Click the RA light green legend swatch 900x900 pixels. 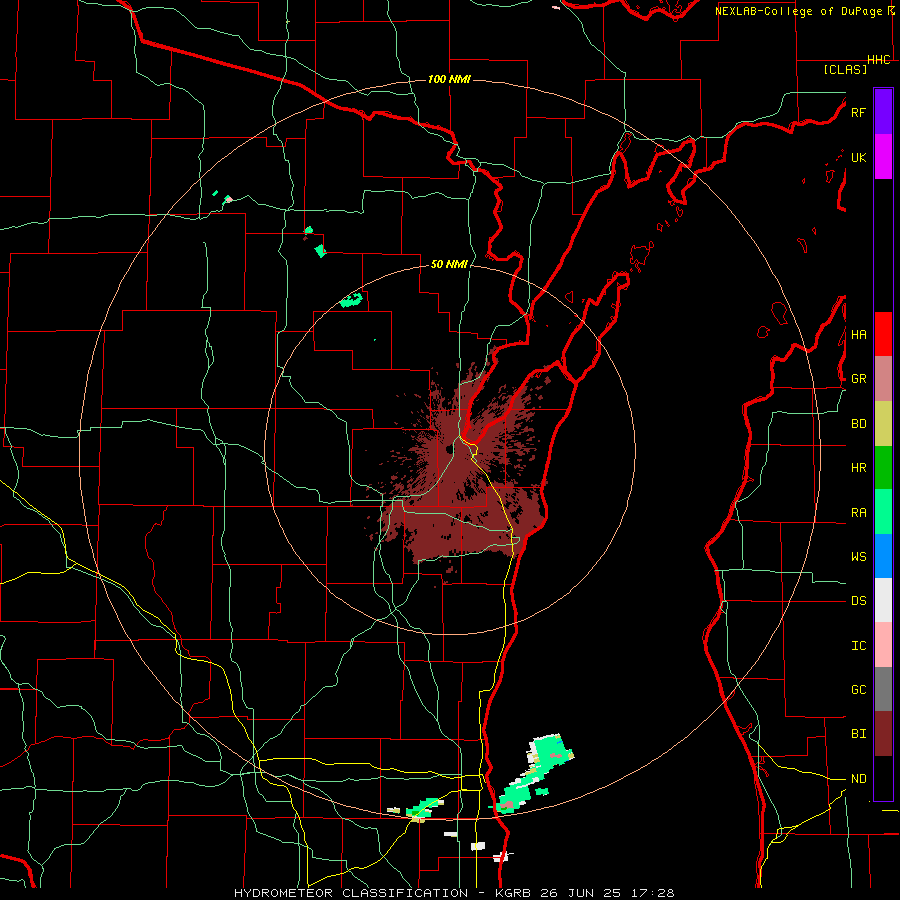point(883,512)
